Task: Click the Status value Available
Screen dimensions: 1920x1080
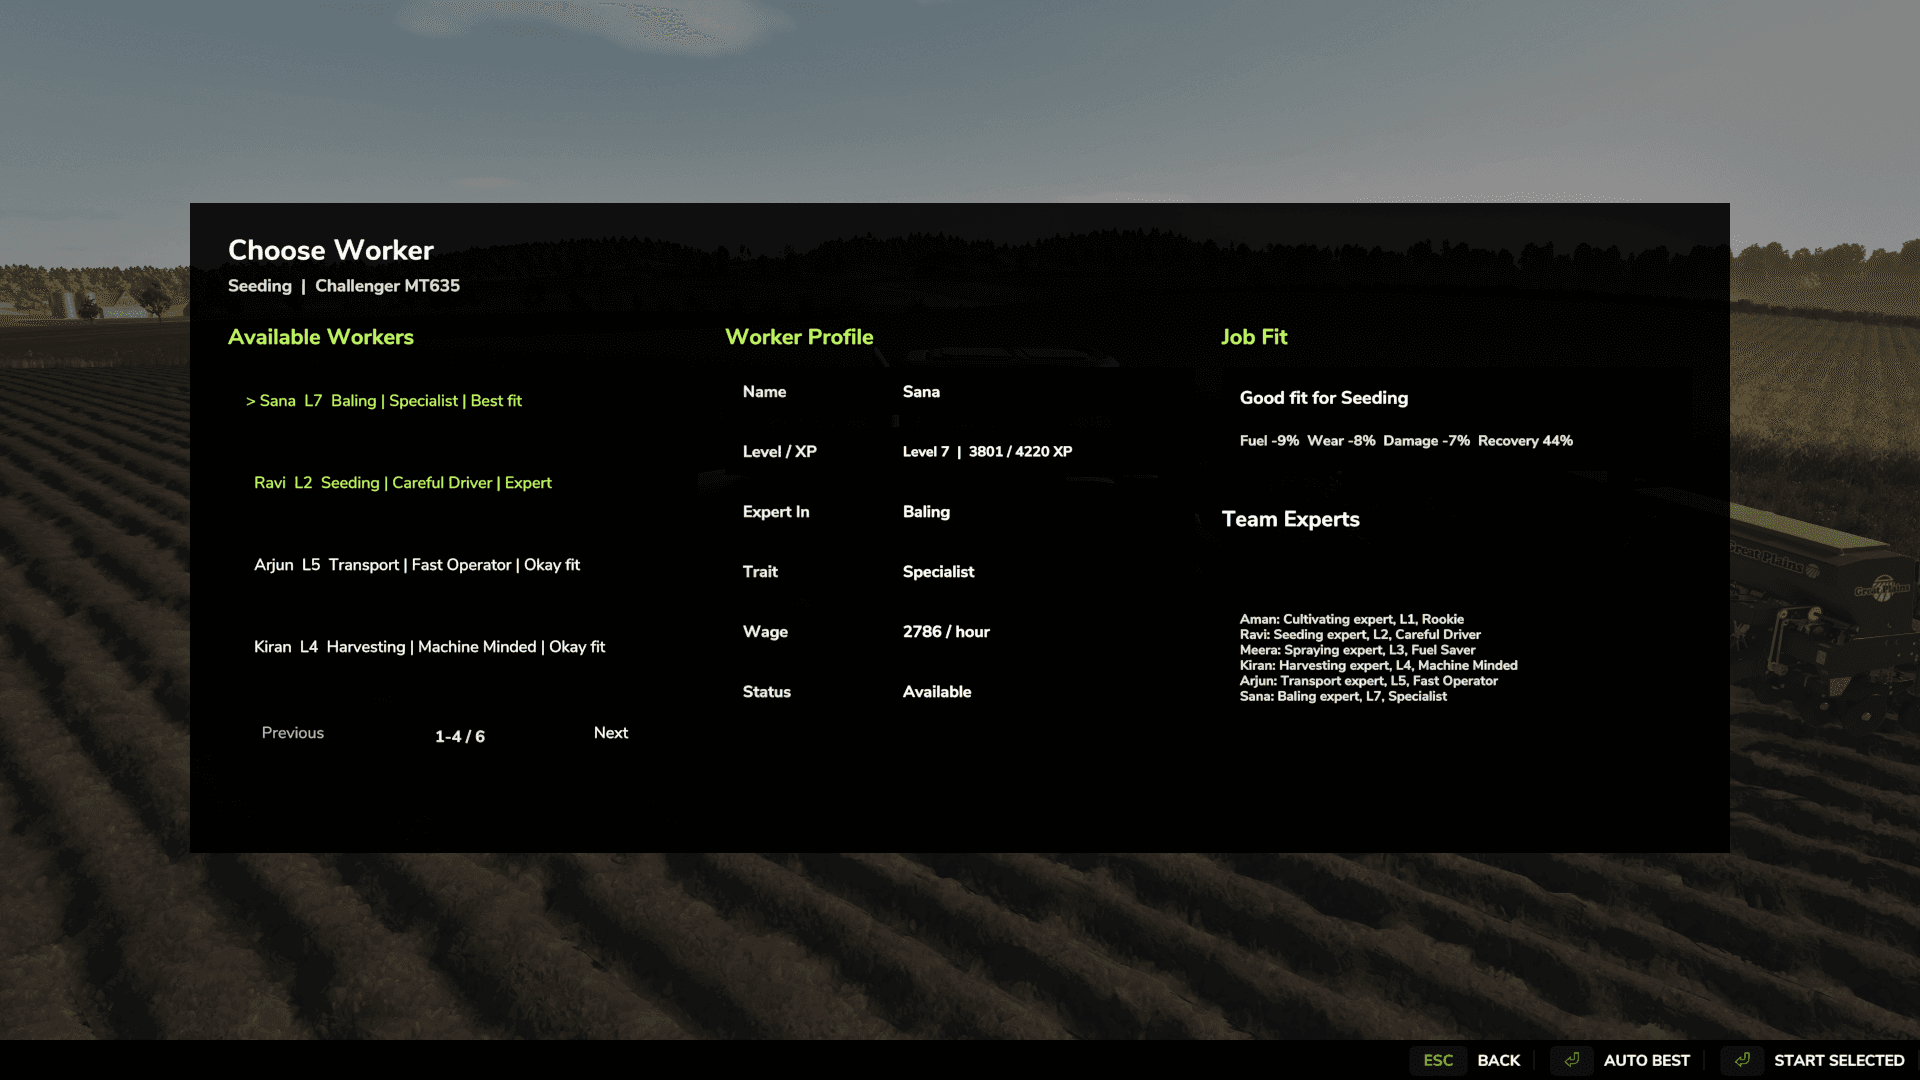Action: (x=937, y=692)
